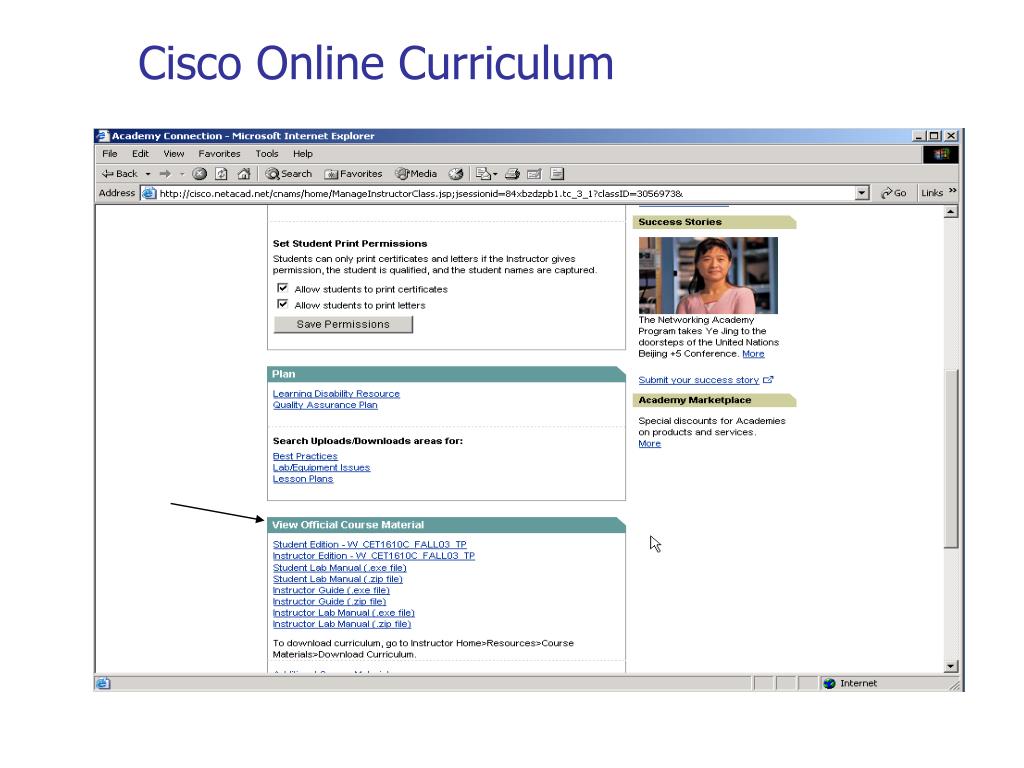Open the File menu
This screenshot has width=1024, height=768.
coord(110,154)
